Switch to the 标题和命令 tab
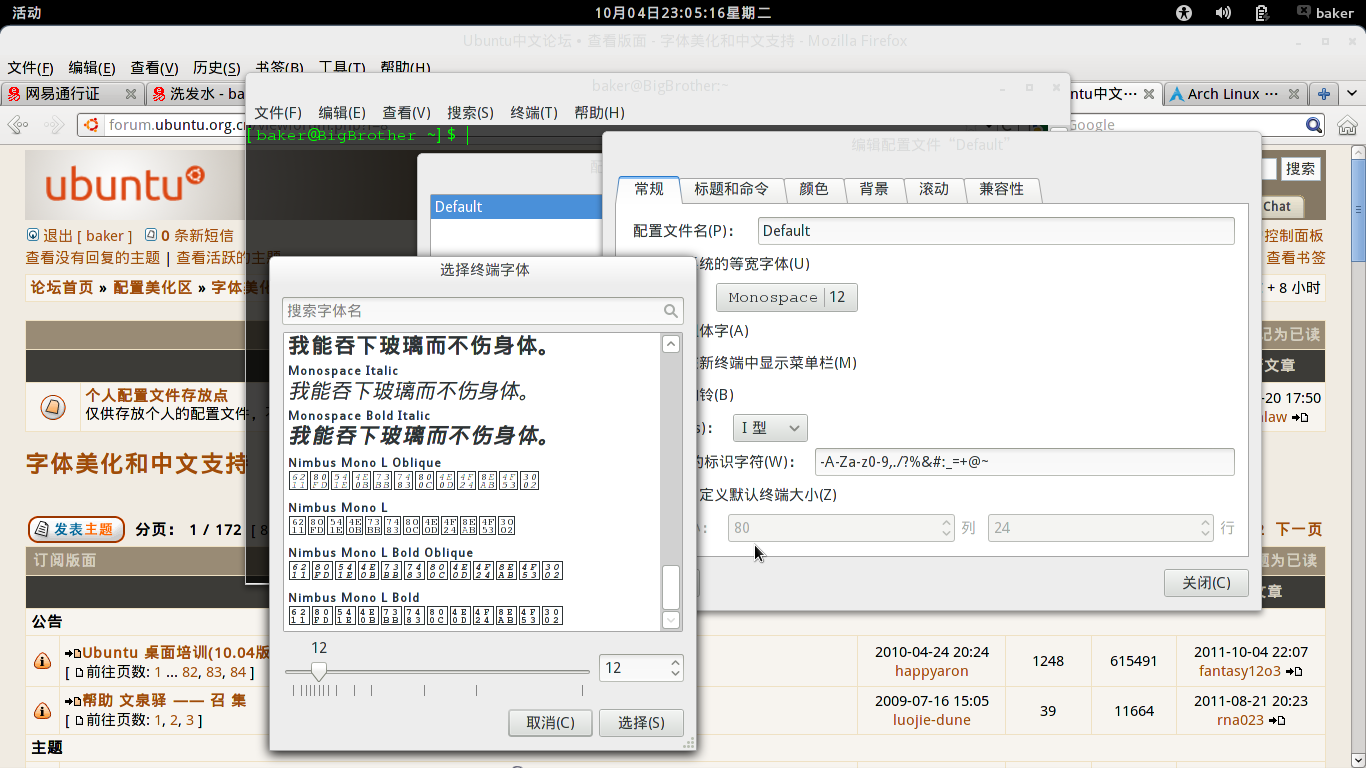The width and height of the screenshot is (1366, 768). click(732, 189)
